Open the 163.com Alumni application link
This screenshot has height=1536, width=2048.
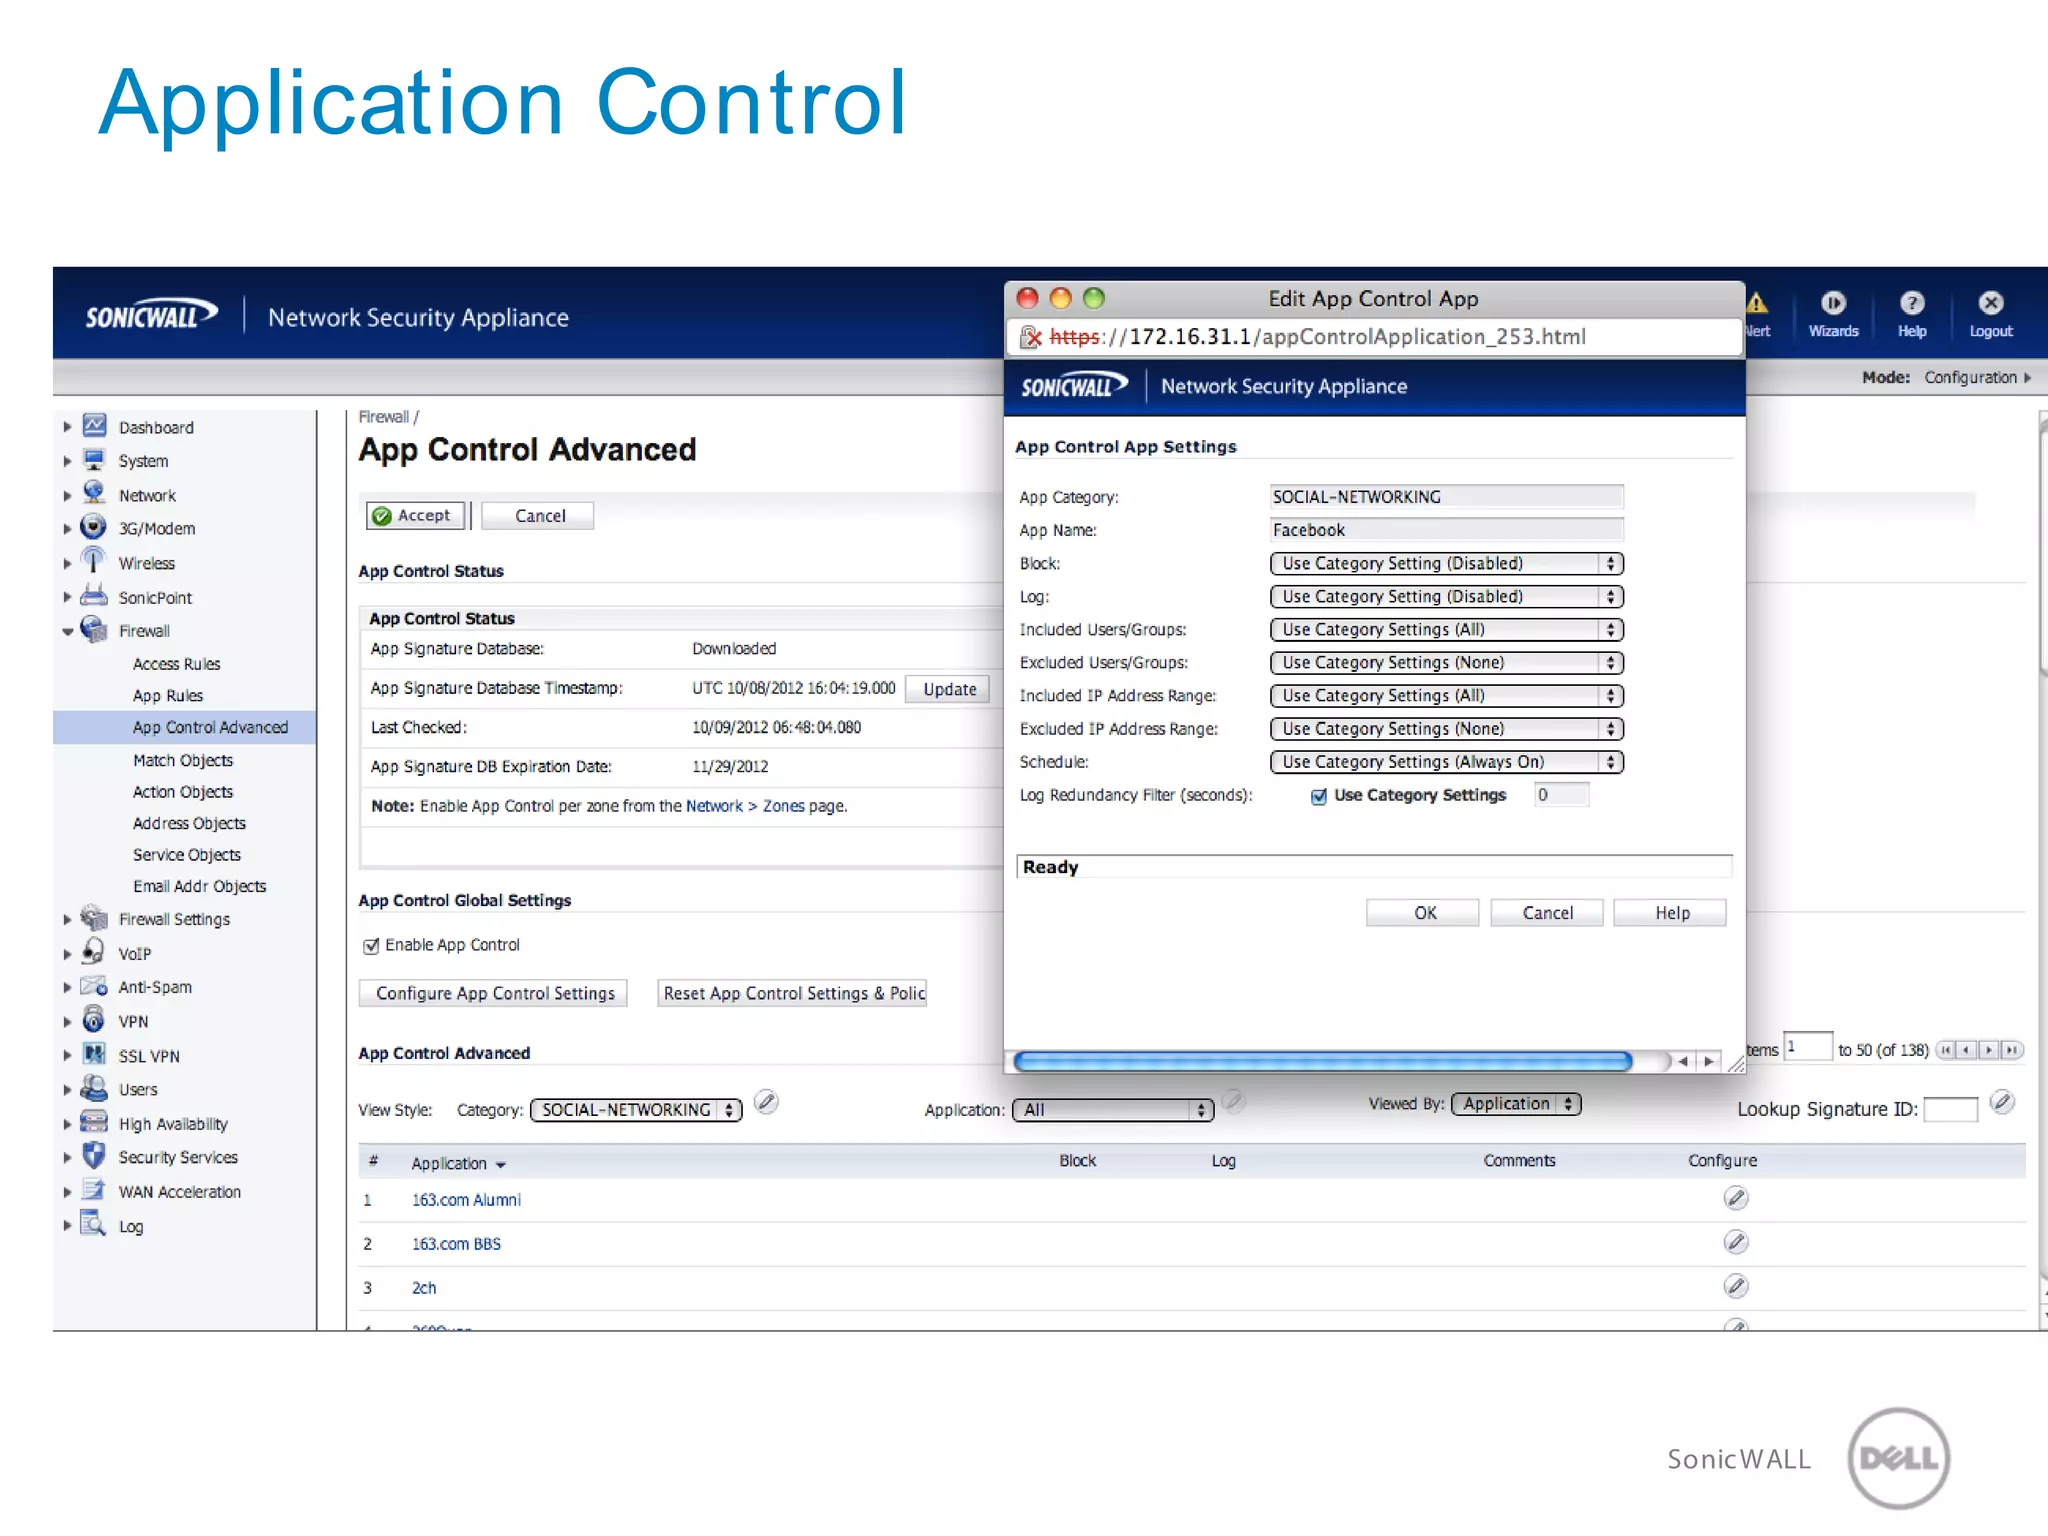pos(466,1200)
